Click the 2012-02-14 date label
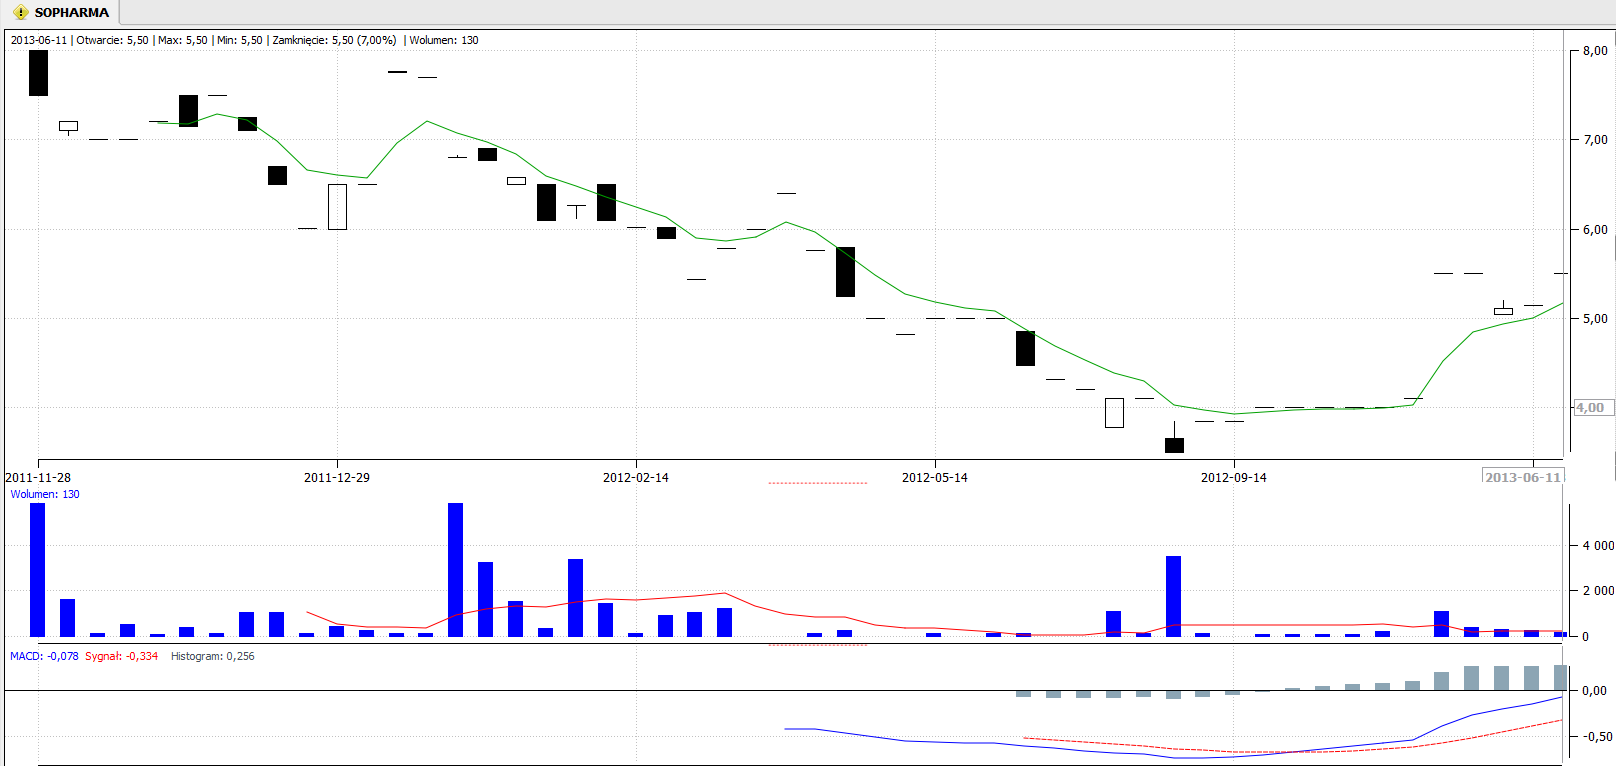 [x=636, y=478]
